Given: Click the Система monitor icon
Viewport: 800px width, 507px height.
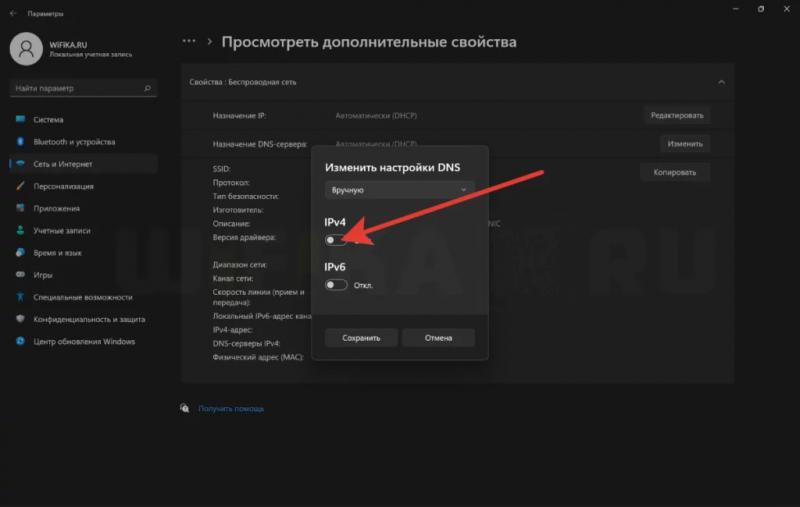Looking at the screenshot, I should [20, 119].
